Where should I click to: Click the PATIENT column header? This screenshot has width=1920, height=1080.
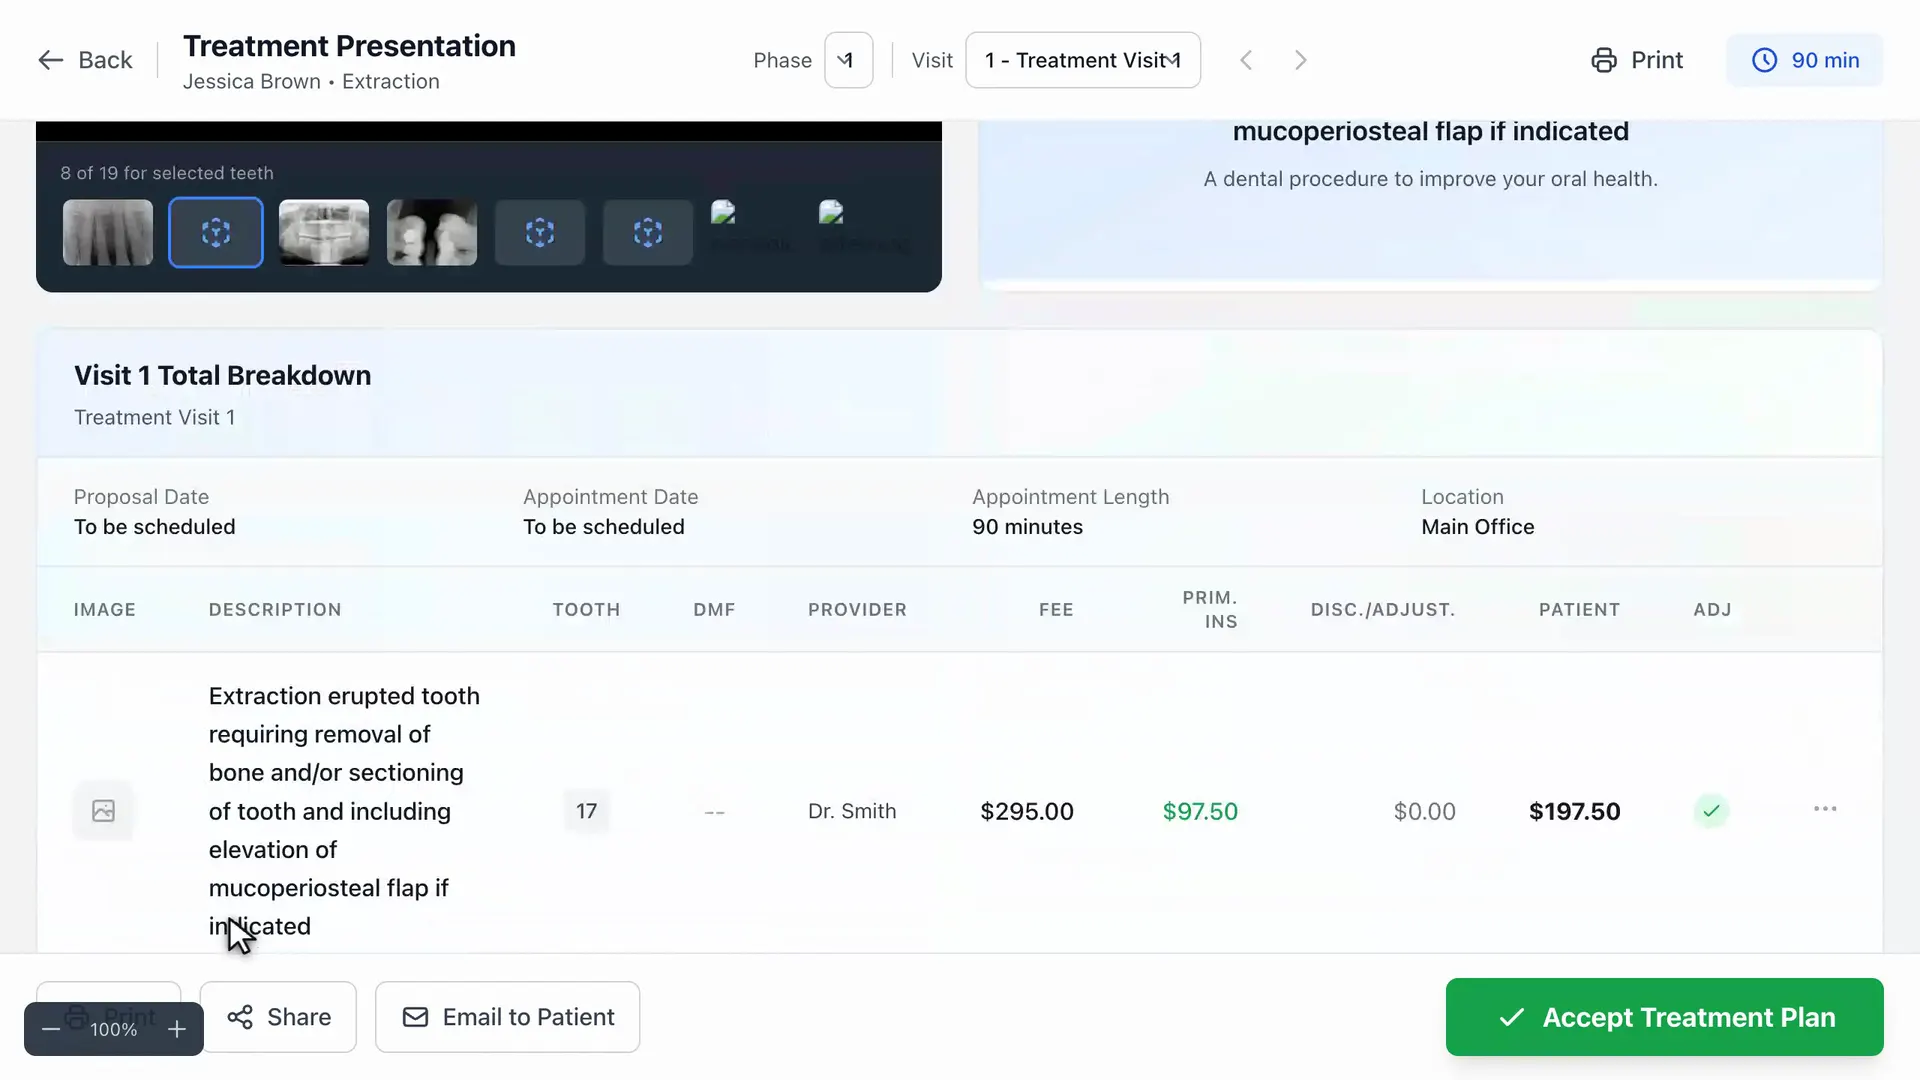click(1579, 610)
